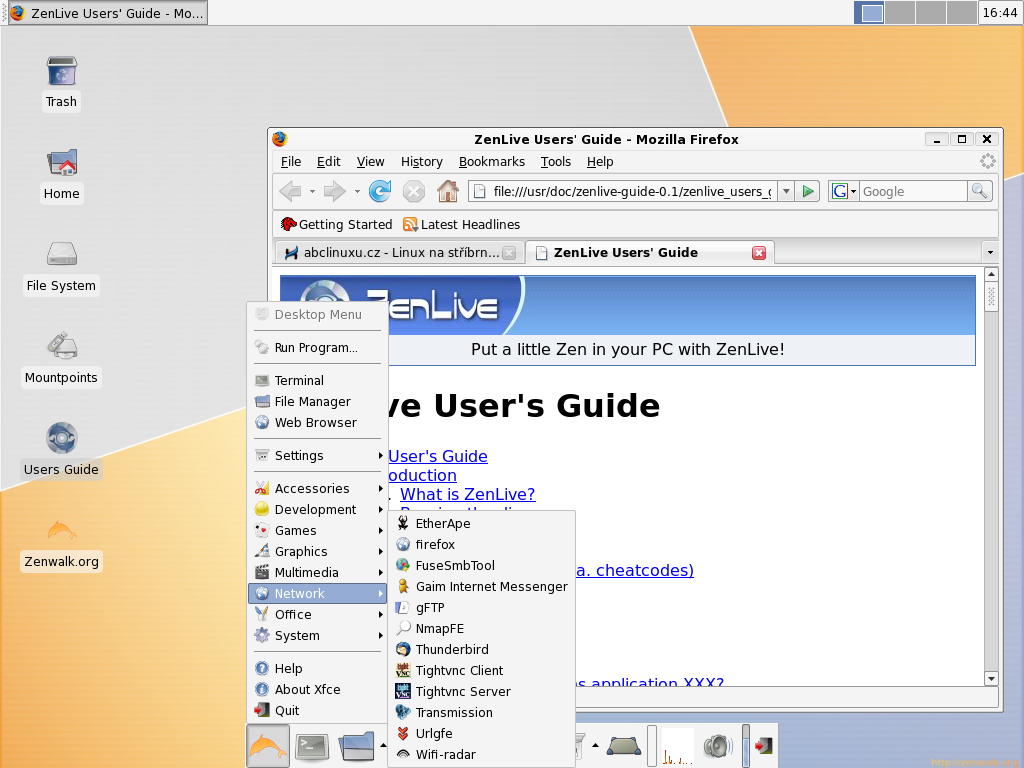Open the Firefox Bookmarks menu
Screen dimensions: 1024x768
point(492,162)
